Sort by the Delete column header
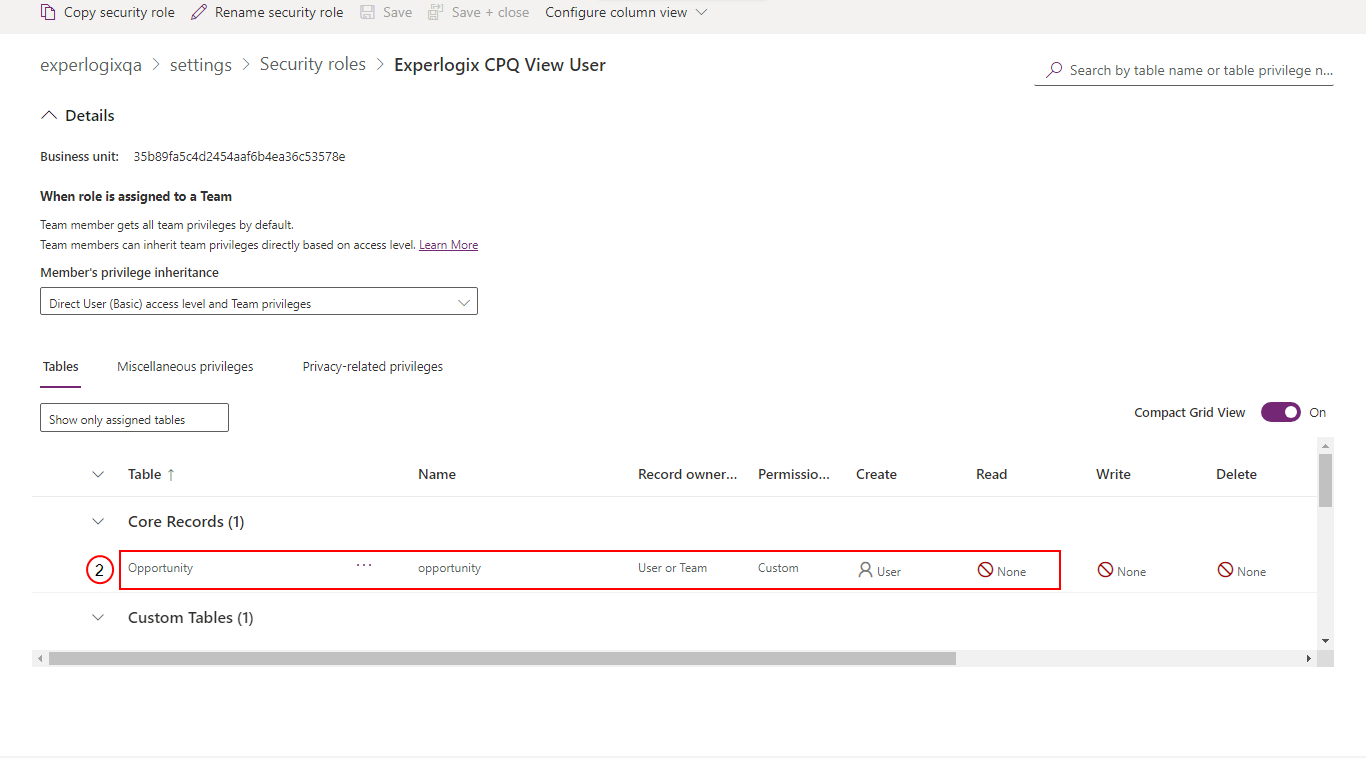 coord(1236,474)
